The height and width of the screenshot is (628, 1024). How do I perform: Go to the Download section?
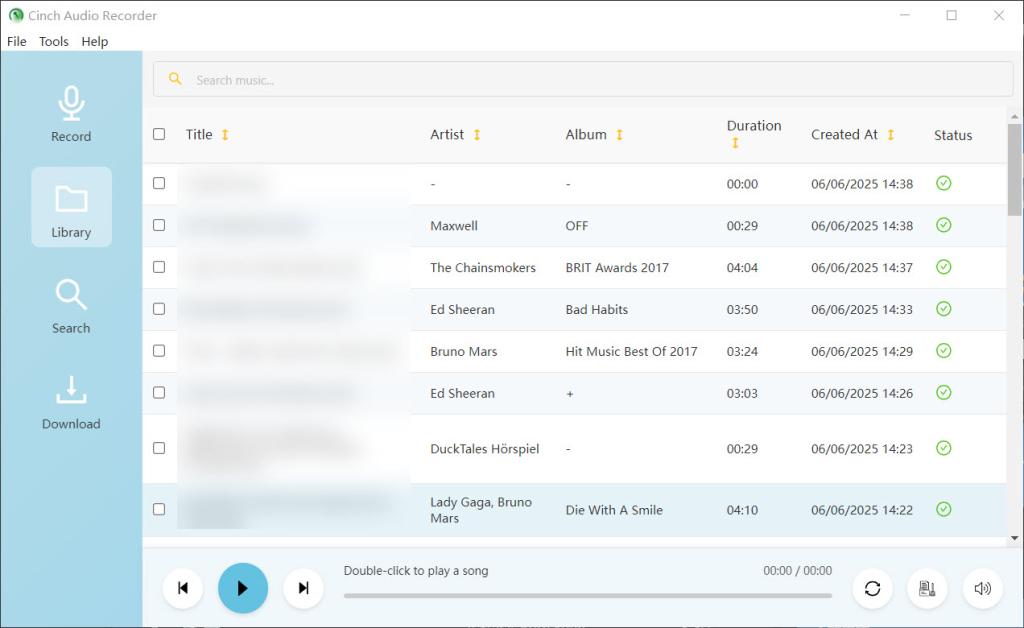tap(71, 401)
